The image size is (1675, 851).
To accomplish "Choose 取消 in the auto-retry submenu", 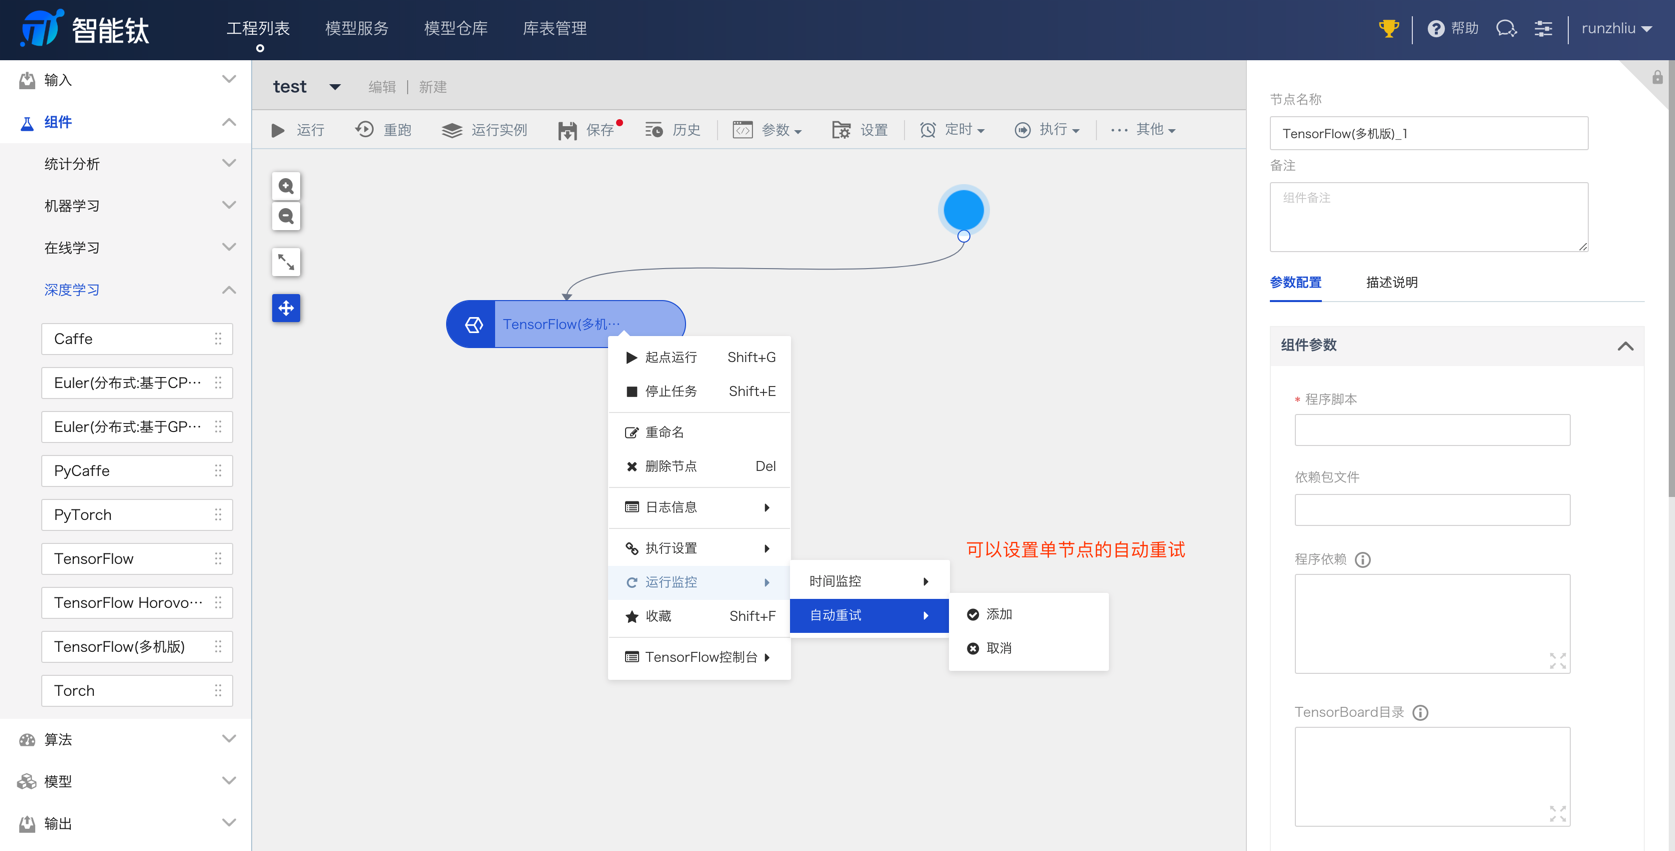I will pos(999,649).
